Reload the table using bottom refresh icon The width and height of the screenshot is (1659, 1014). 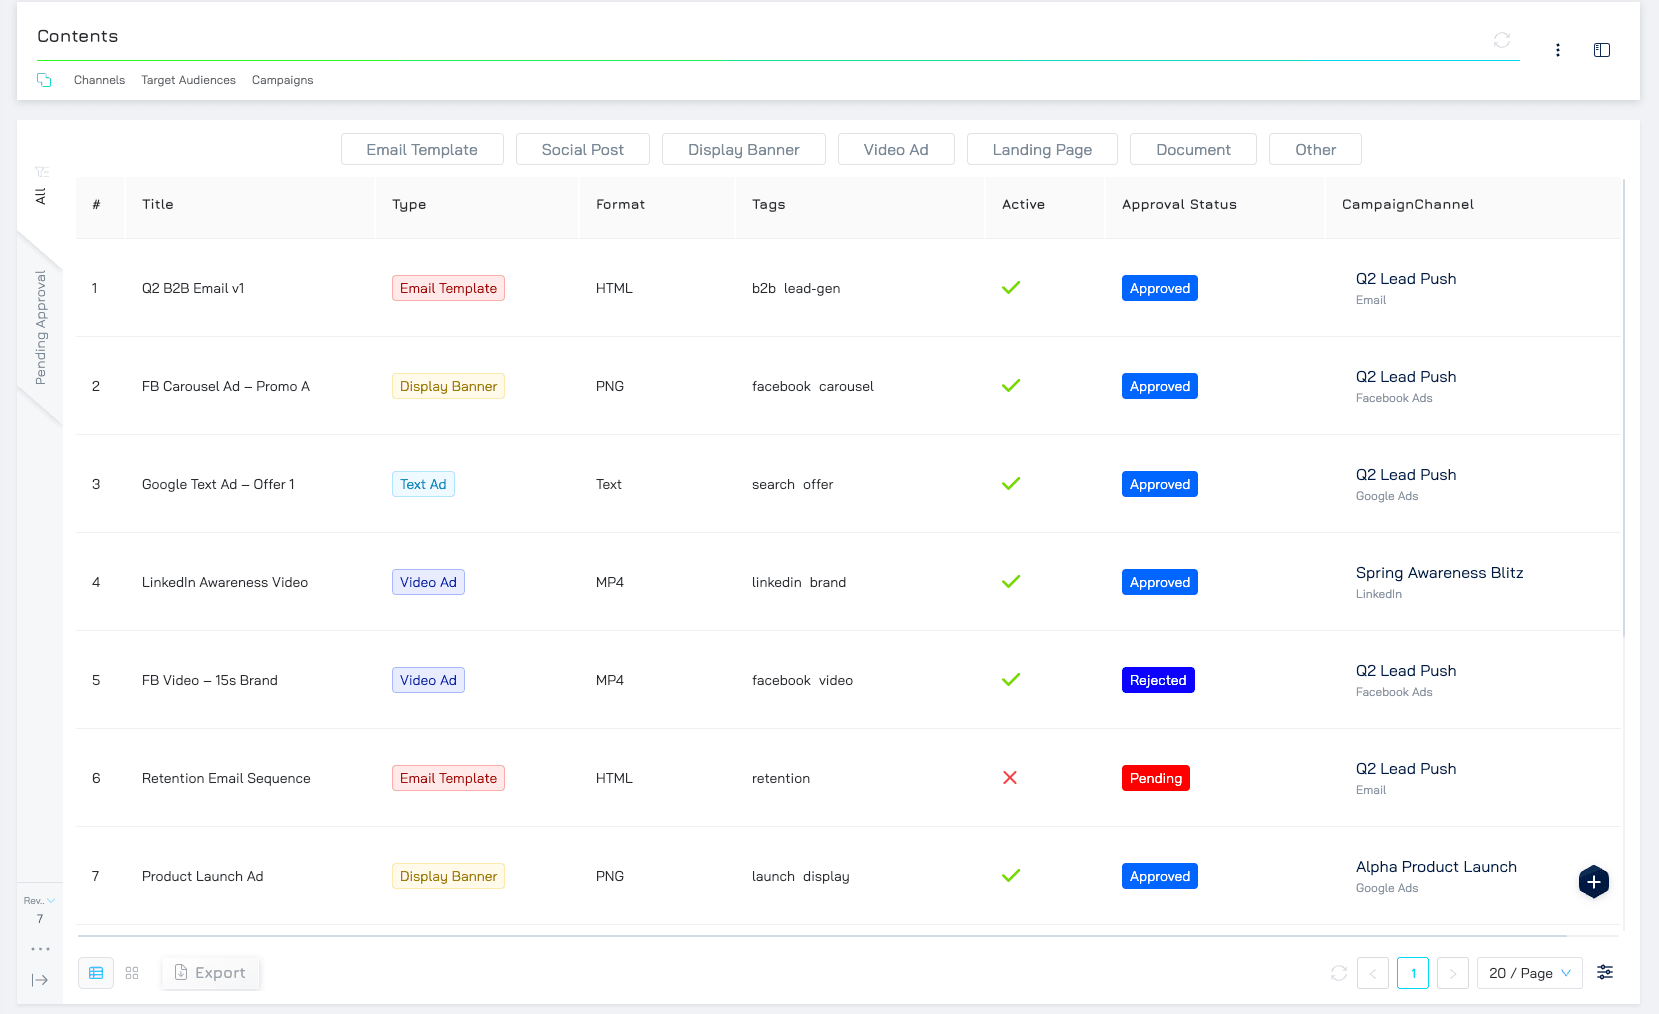coord(1338,973)
